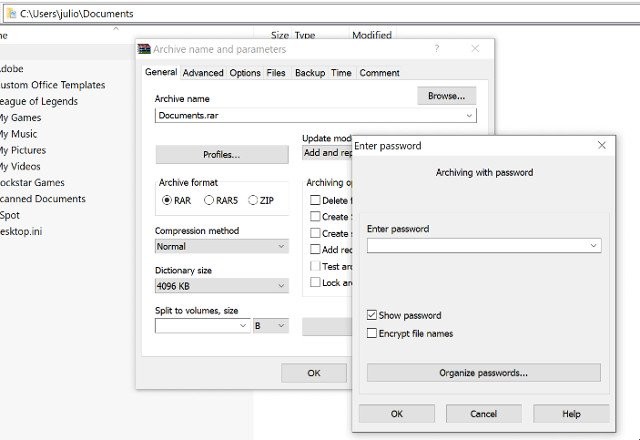
Task: Go to the Comment tab
Action: tap(379, 73)
